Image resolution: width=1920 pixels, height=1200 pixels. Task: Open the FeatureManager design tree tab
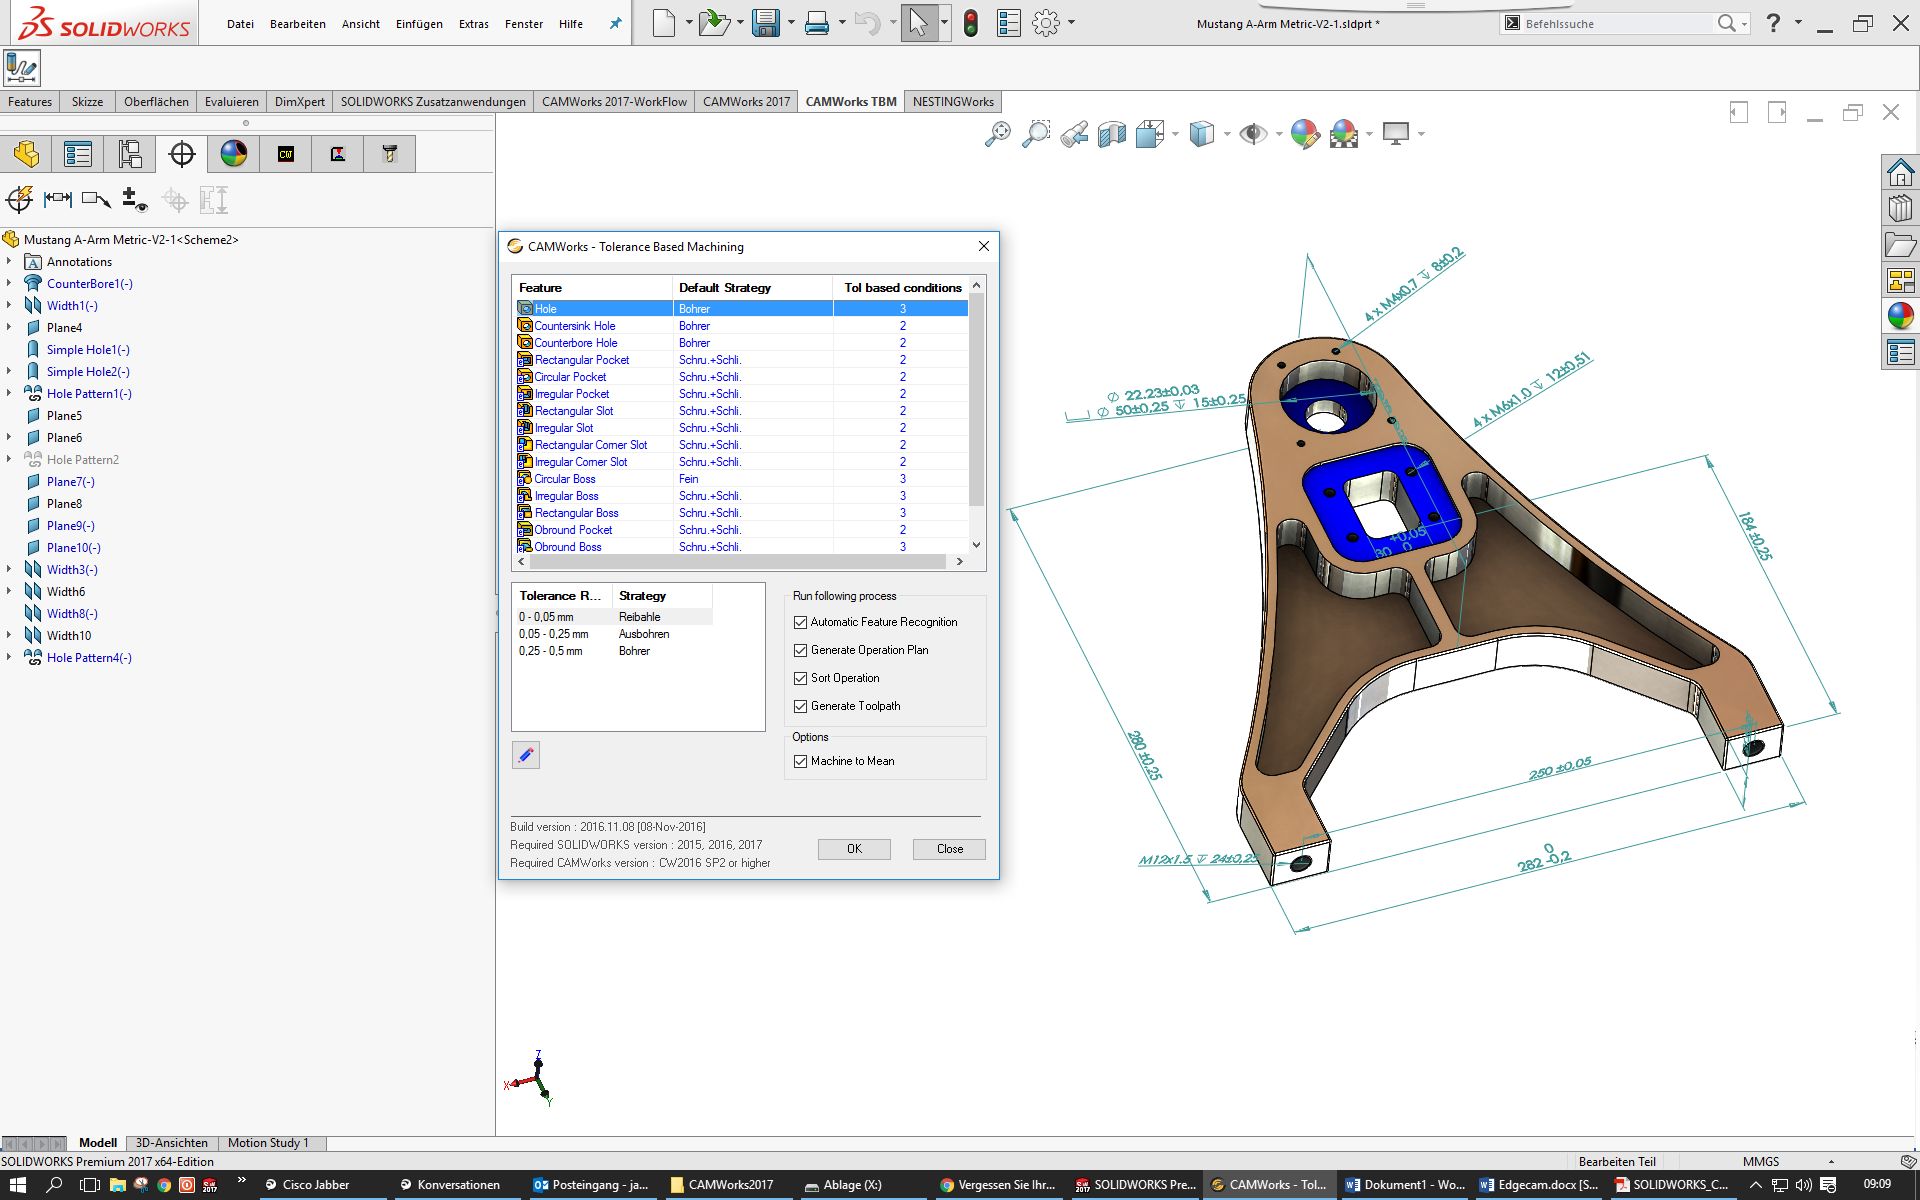pyautogui.click(x=27, y=154)
